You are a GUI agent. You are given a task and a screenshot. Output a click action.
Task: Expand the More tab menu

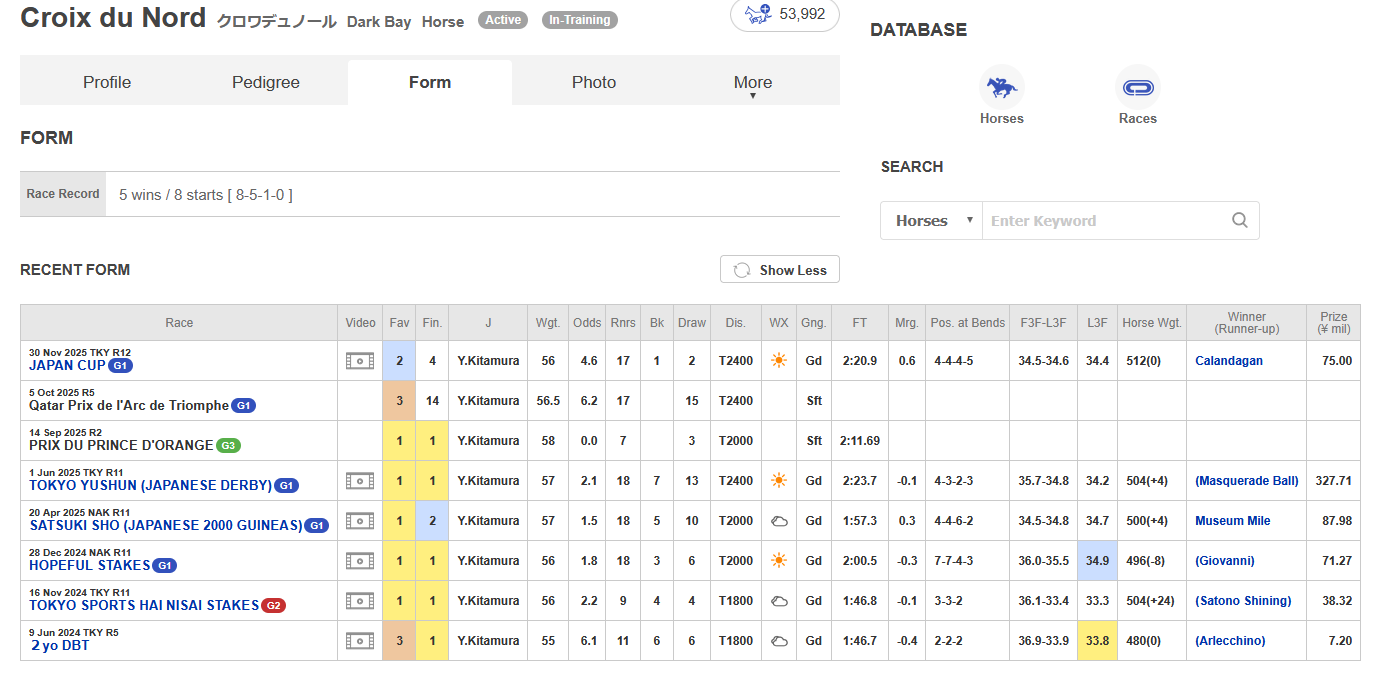(753, 83)
